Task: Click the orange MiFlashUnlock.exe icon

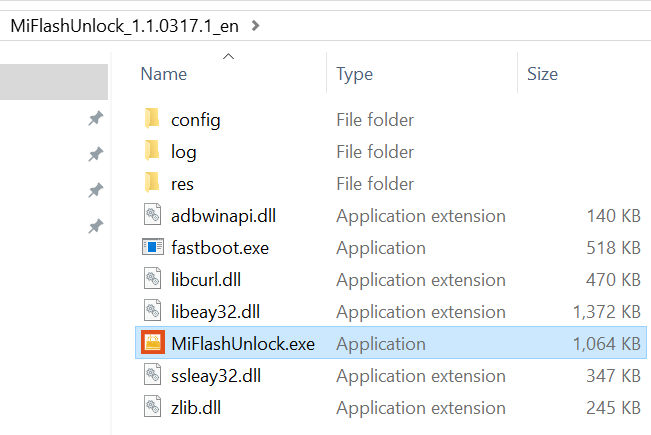Action: point(152,344)
